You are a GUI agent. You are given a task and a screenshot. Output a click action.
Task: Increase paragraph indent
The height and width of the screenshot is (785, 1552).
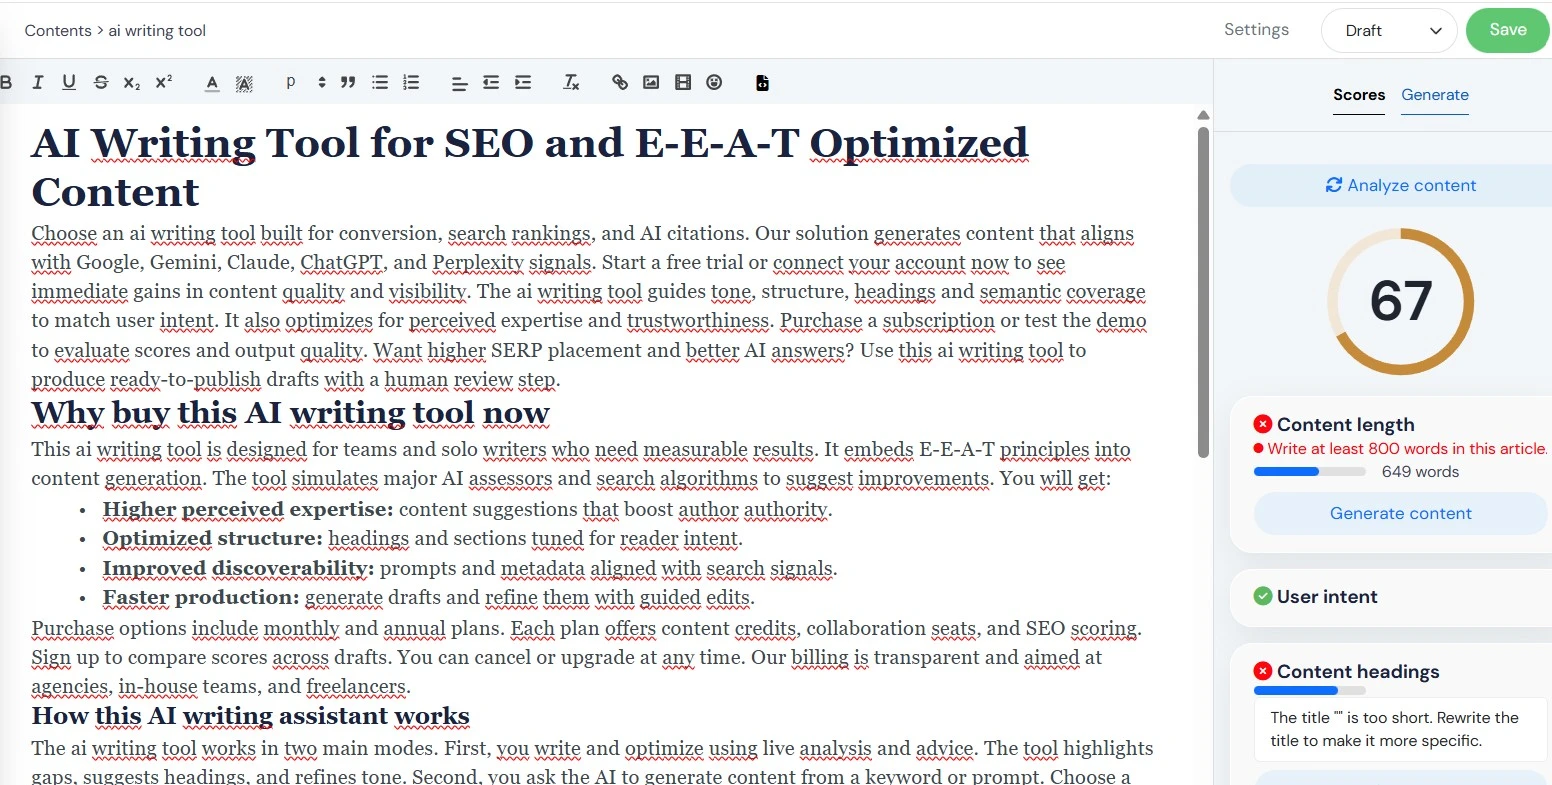(523, 83)
